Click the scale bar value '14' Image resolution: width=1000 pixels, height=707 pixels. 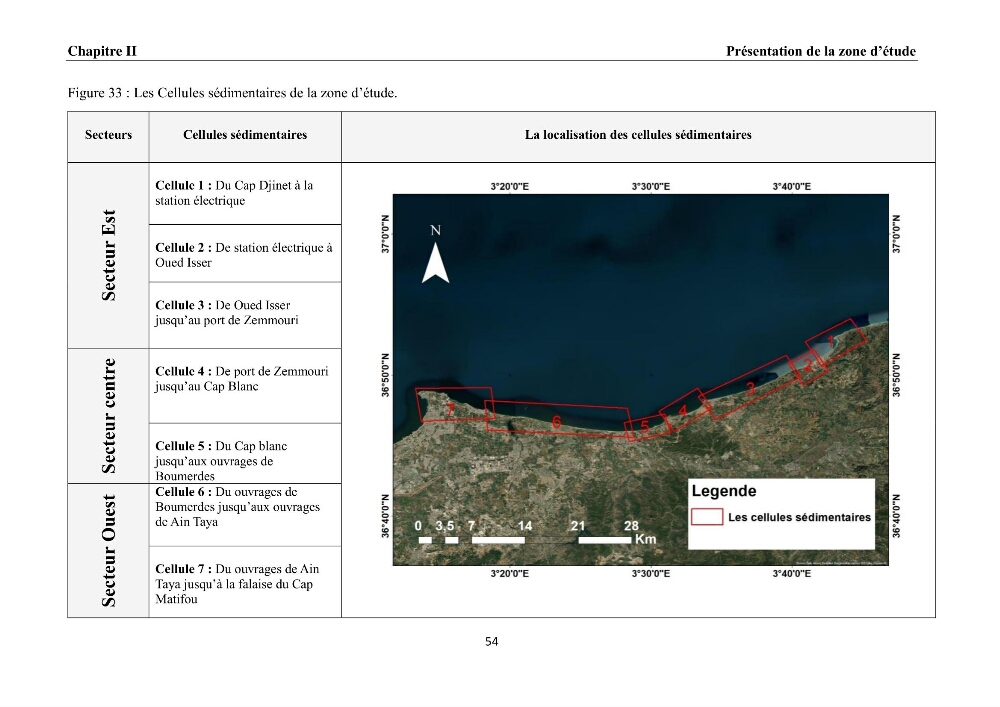525,526
